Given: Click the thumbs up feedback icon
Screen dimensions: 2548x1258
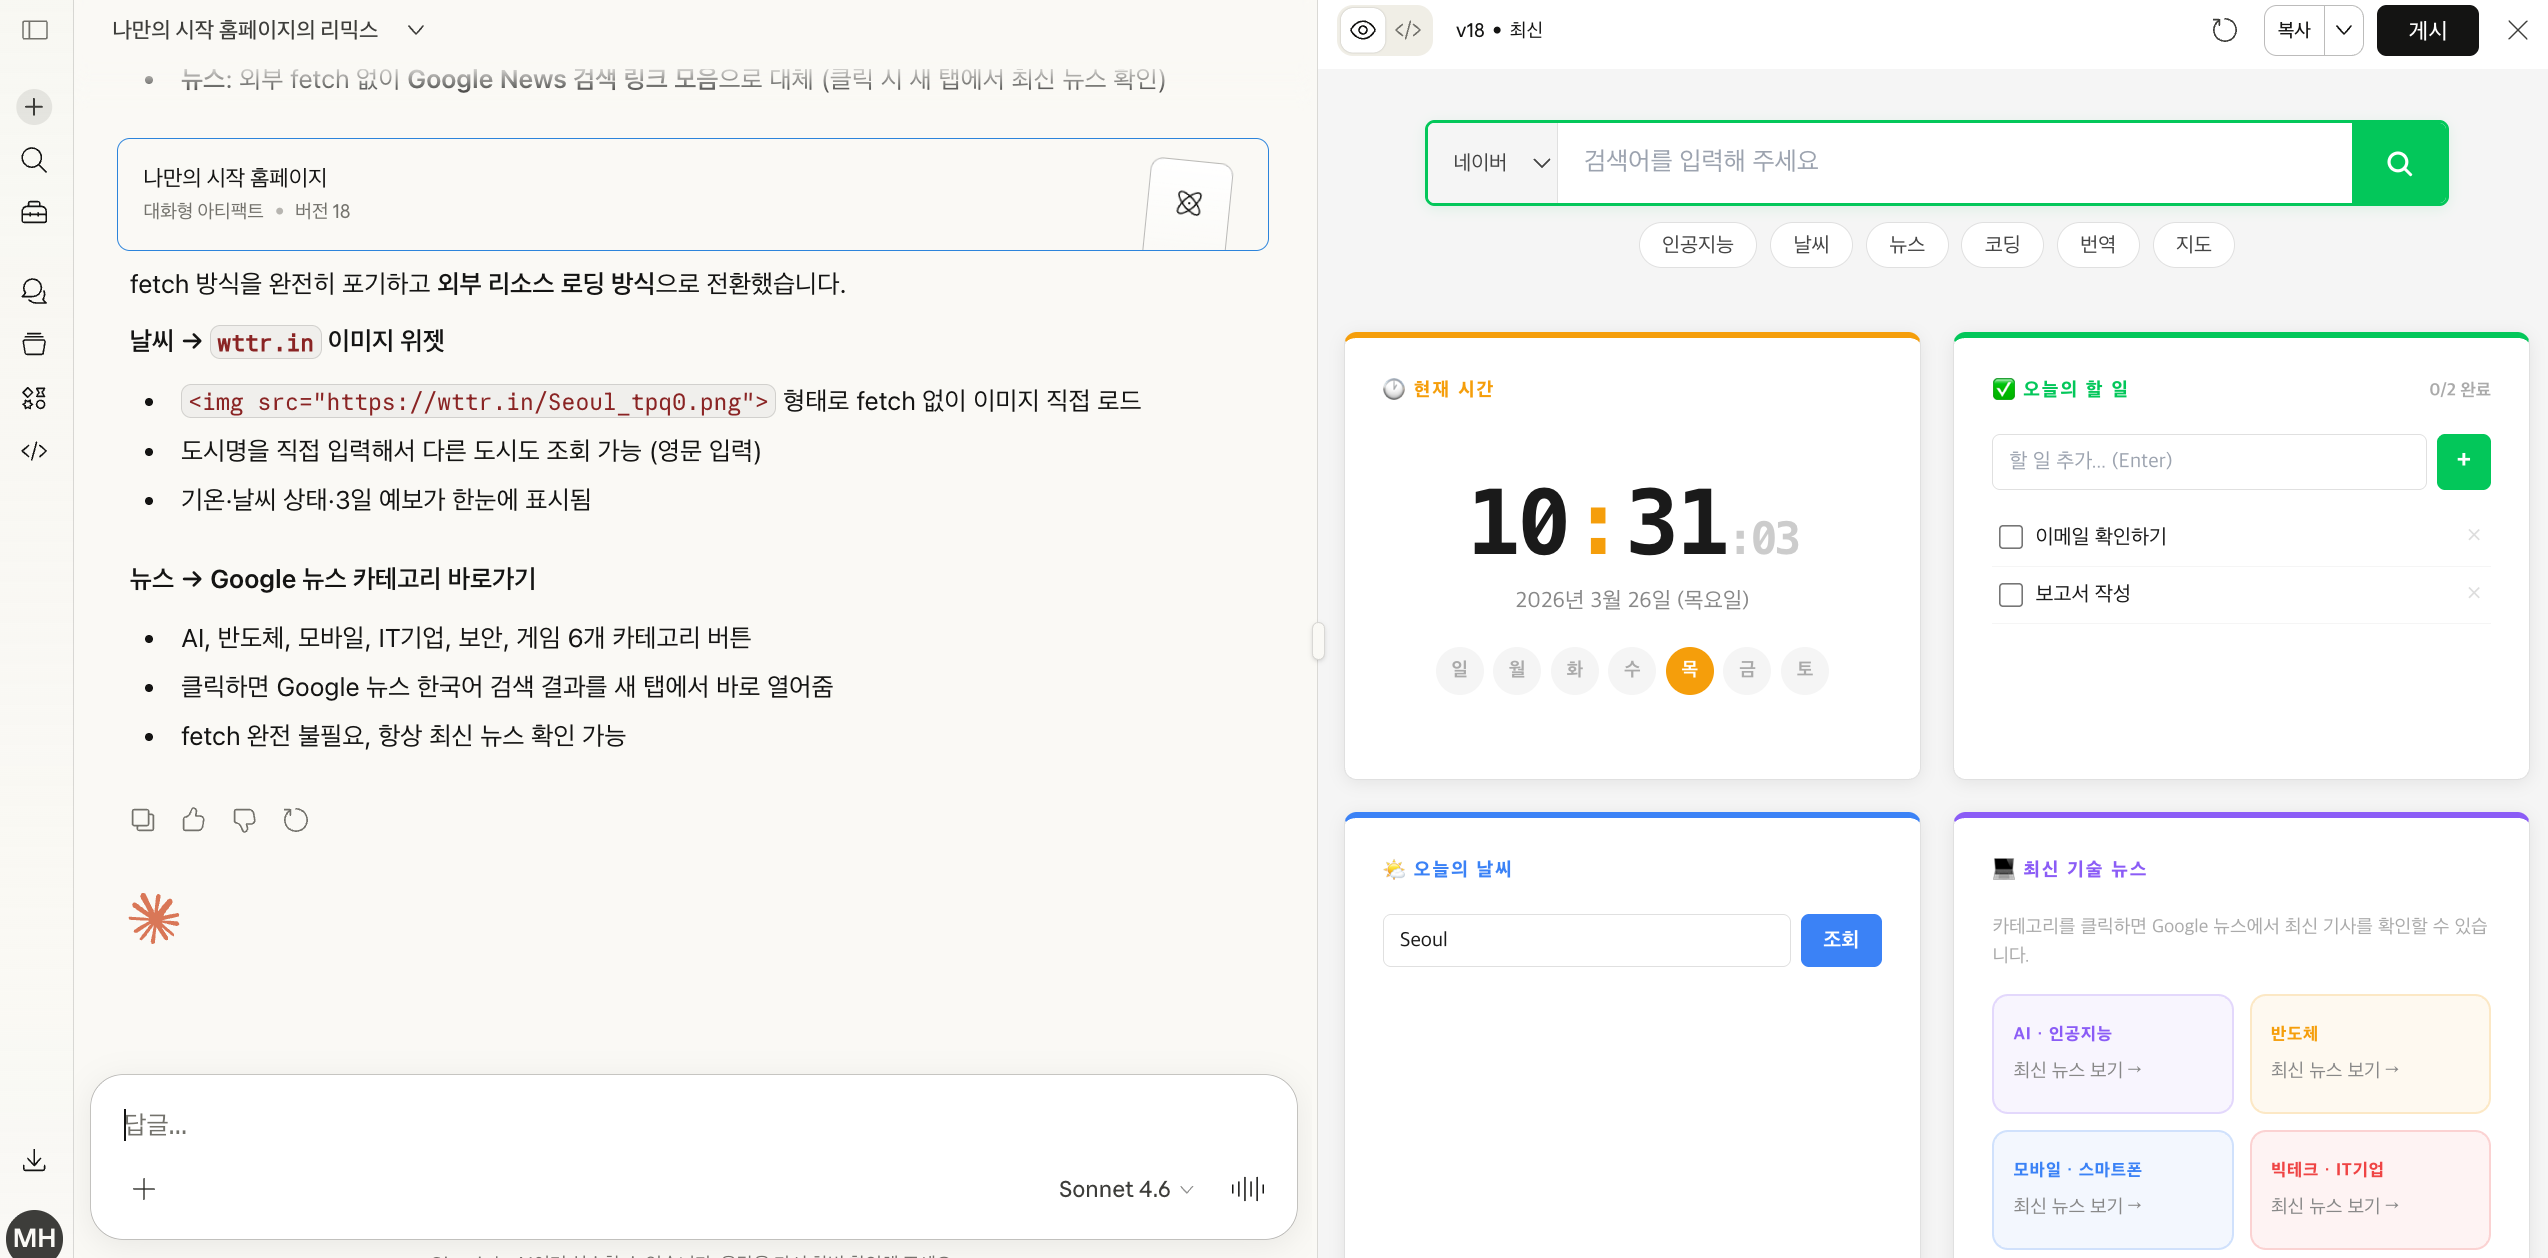Looking at the screenshot, I should click(193, 820).
